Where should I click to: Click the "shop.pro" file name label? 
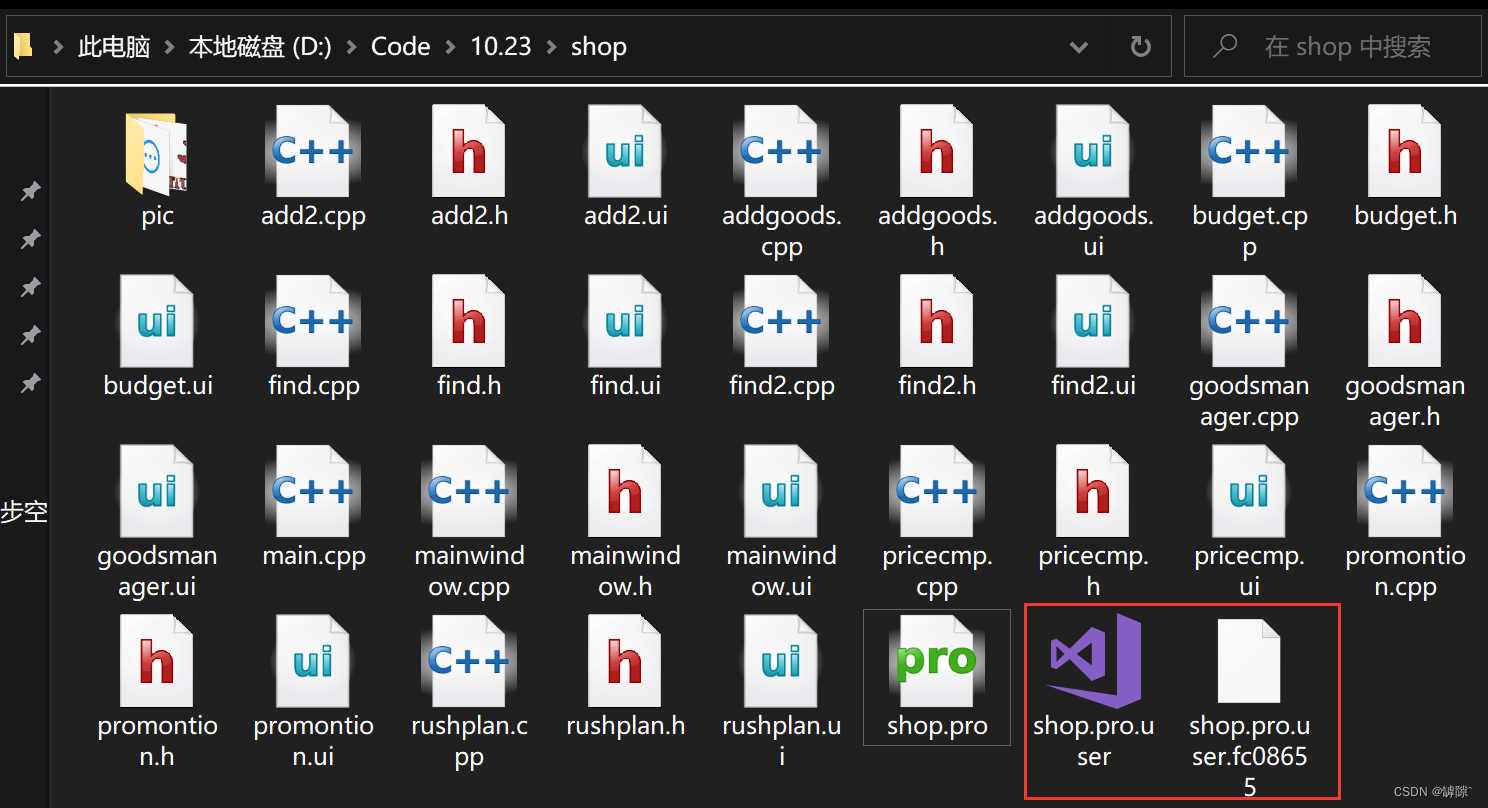point(937,726)
